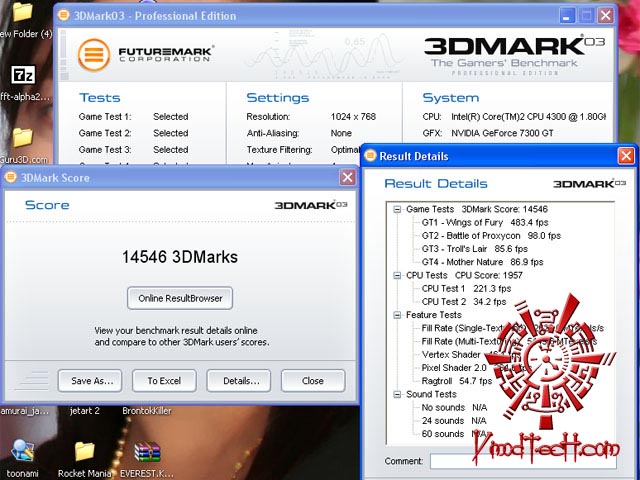Click the Result Details title bar icon
The width and height of the screenshot is (640, 480).
[x=370, y=156]
